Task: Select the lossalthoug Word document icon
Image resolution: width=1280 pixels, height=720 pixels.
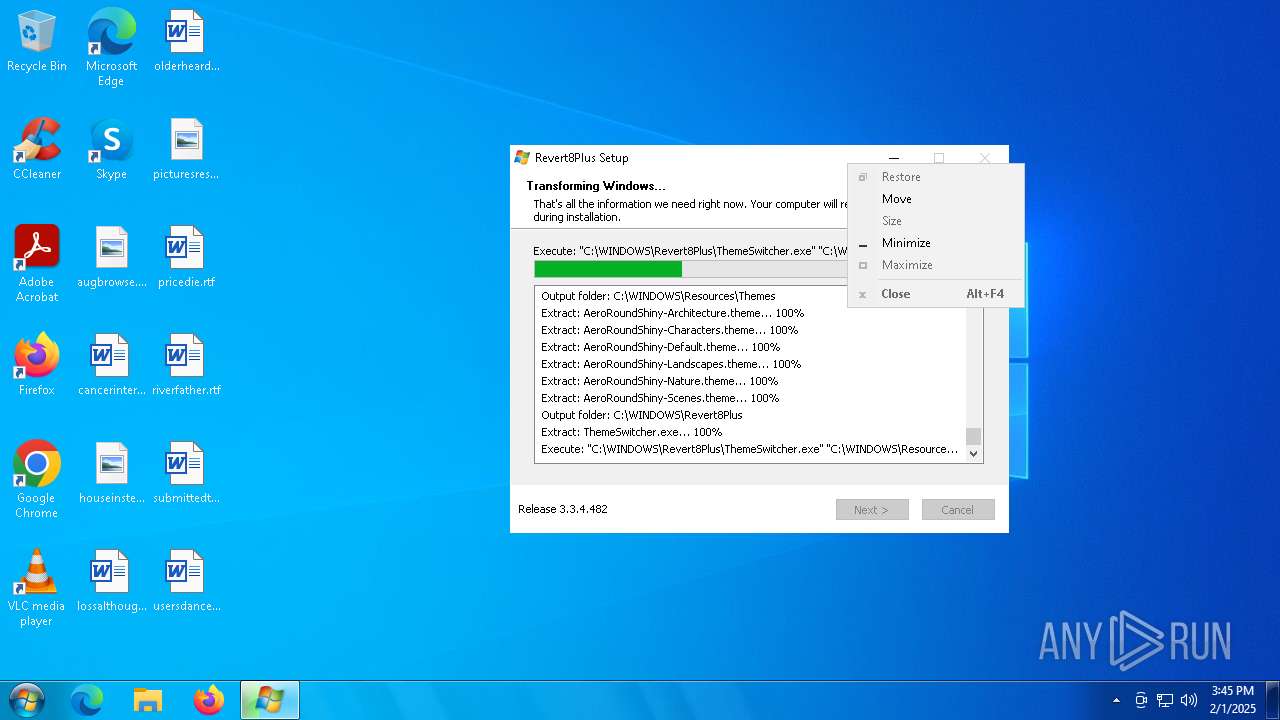Action: (x=111, y=582)
